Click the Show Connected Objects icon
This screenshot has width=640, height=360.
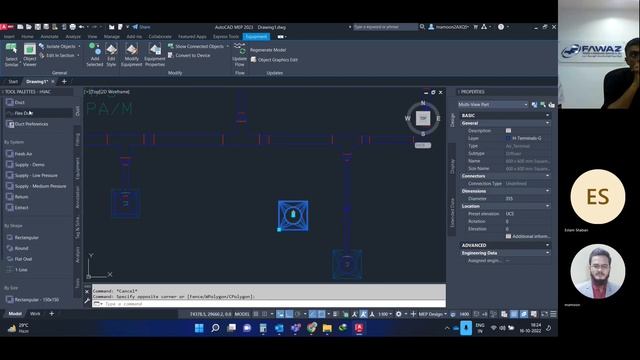pos(171,46)
